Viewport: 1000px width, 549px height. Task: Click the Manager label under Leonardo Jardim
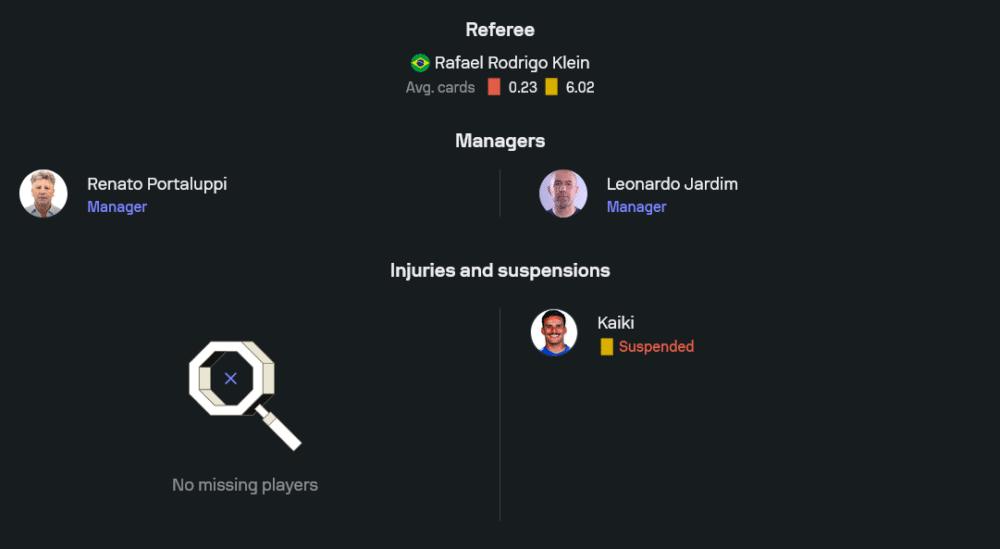coord(636,207)
